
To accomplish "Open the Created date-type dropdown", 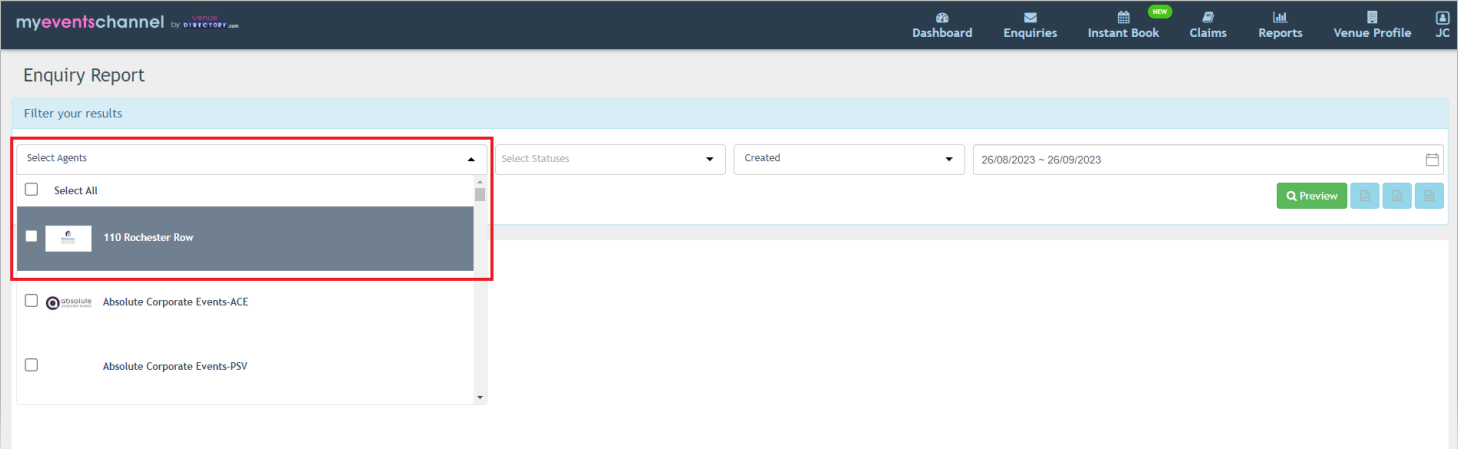I will point(849,159).
